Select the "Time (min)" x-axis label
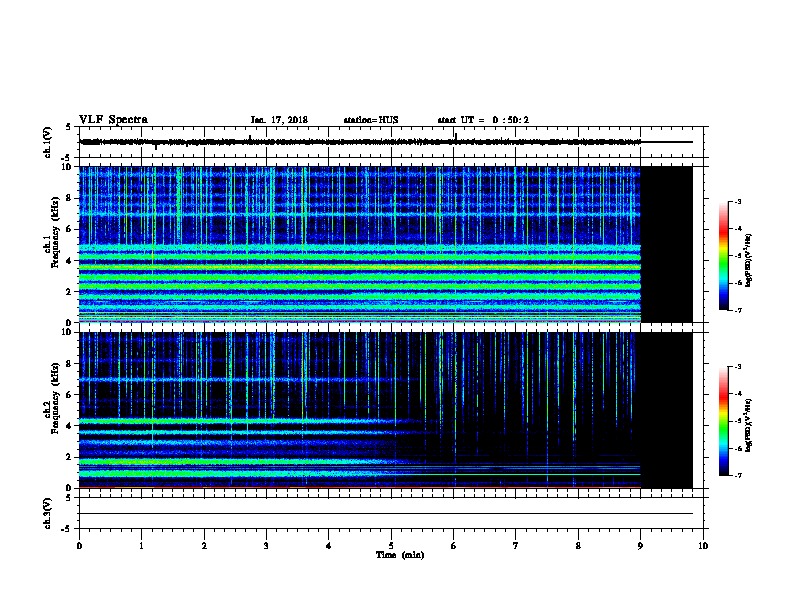The height and width of the screenshot is (612, 792). [400, 555]
